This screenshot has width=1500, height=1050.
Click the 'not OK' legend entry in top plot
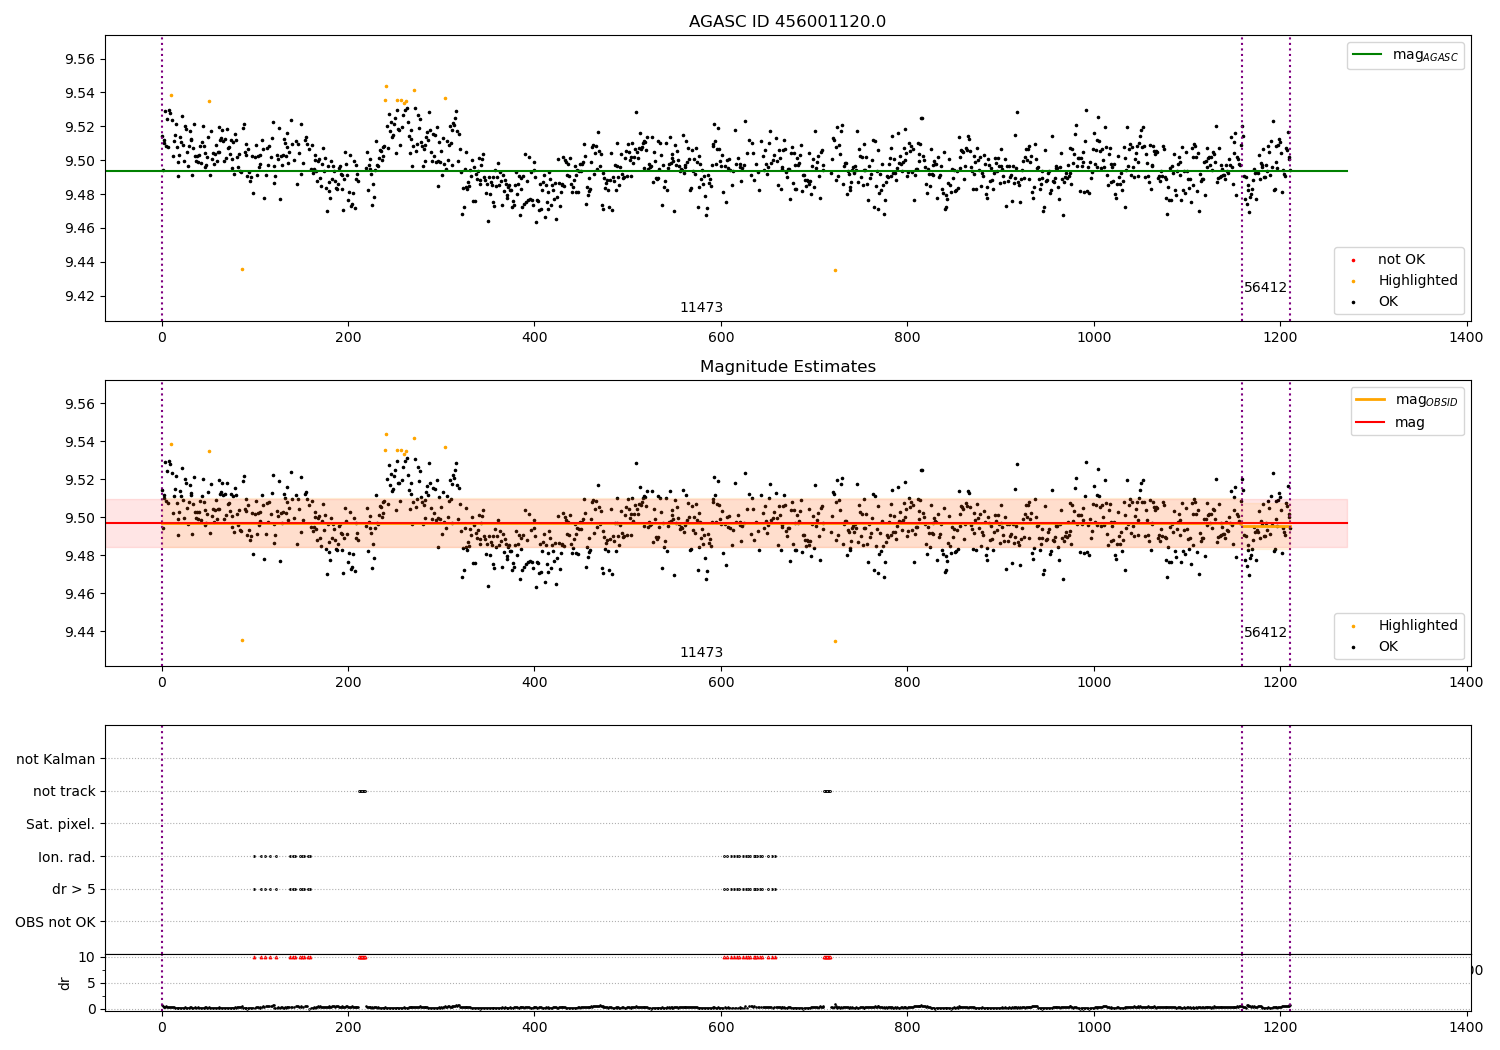1401,260
